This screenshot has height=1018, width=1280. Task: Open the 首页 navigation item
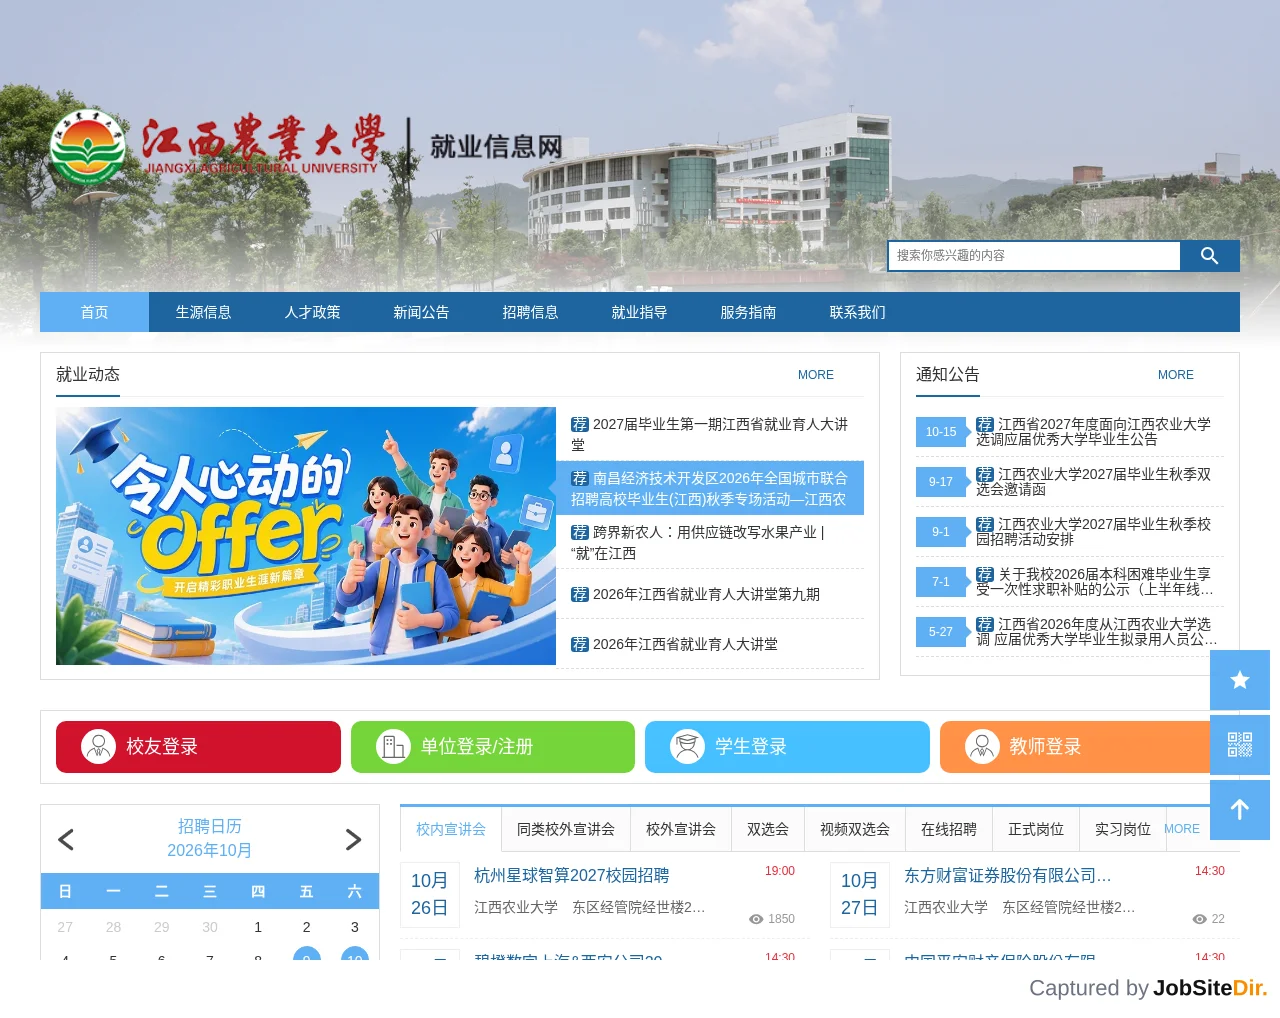coord(94,312)
